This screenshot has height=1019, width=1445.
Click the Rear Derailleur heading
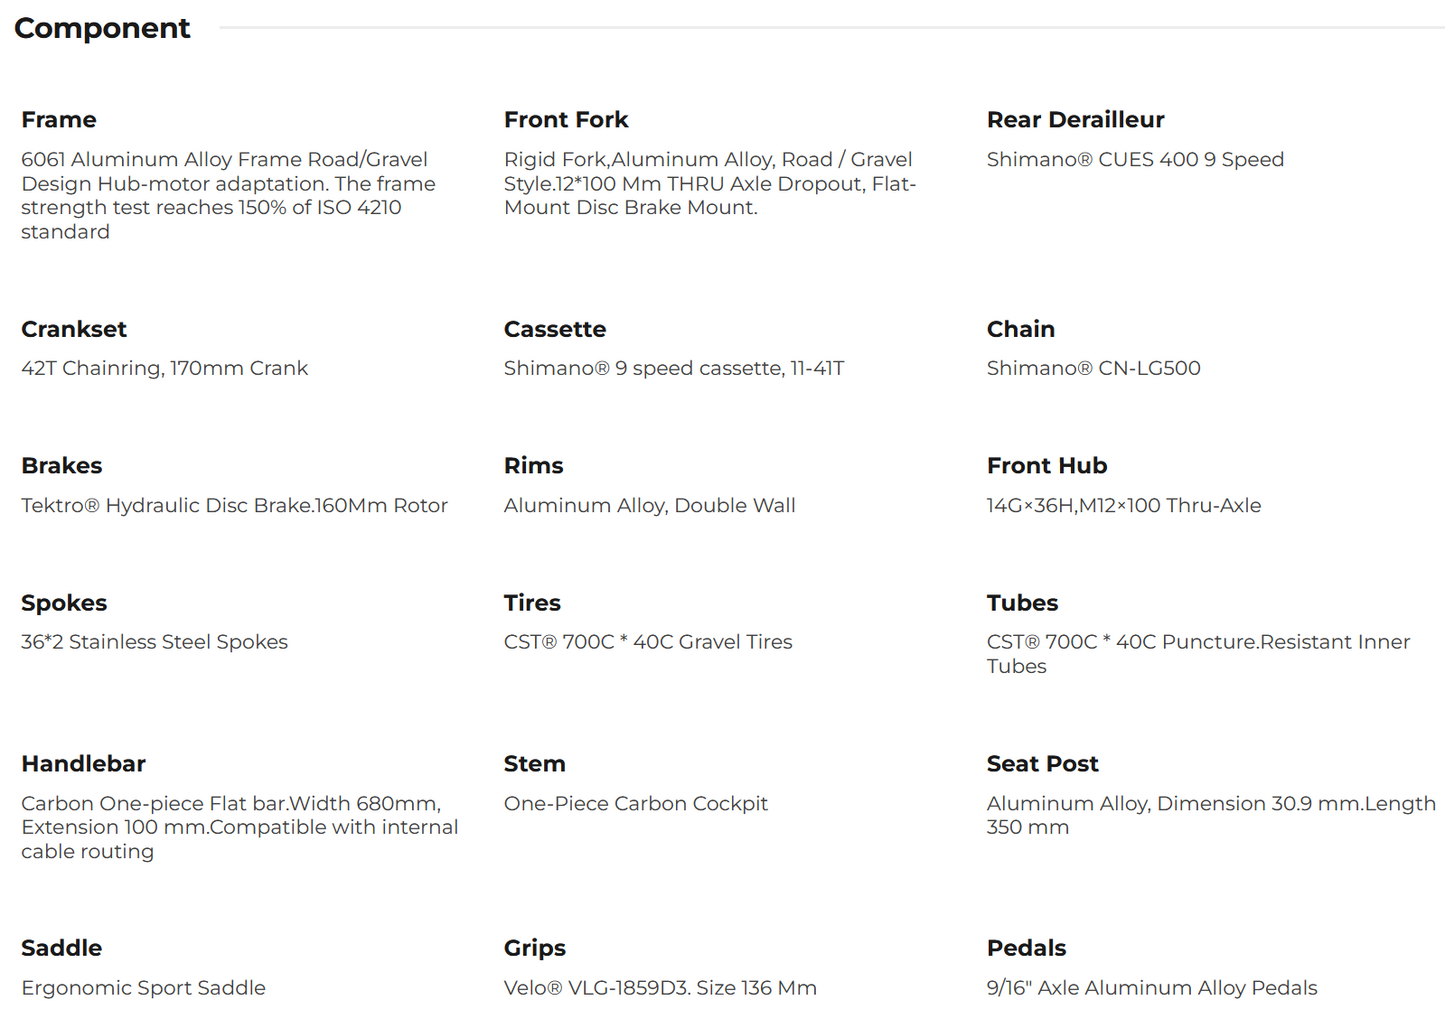click(x=1075, y=120)
